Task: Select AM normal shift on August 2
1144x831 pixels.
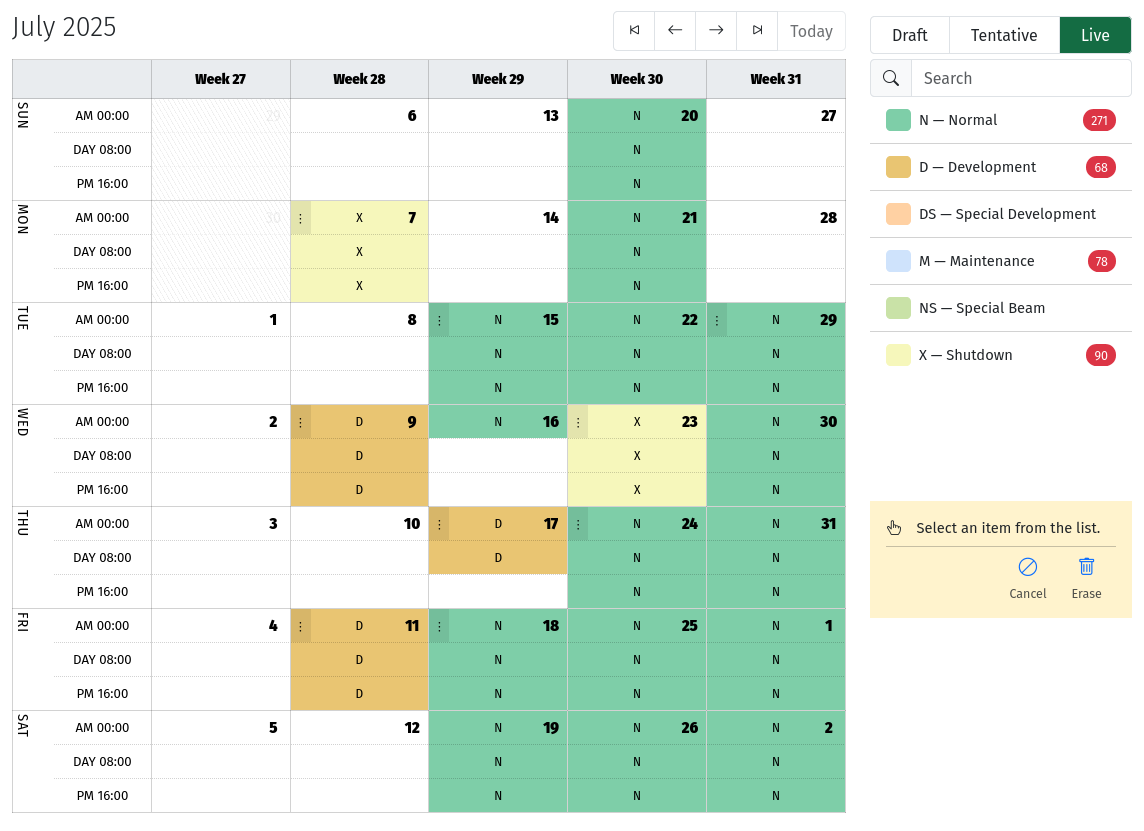Action: pos(776,728)
